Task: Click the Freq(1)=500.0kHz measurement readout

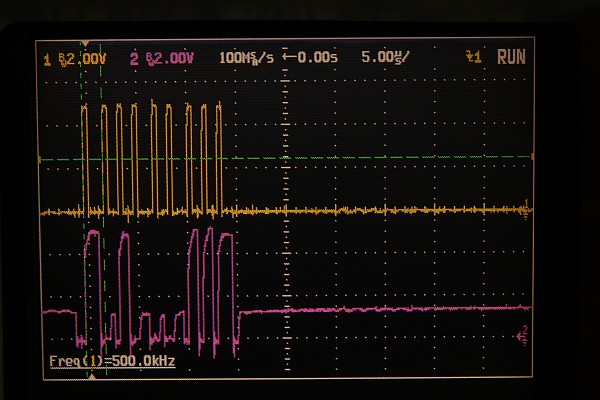Action: point(112,361)
